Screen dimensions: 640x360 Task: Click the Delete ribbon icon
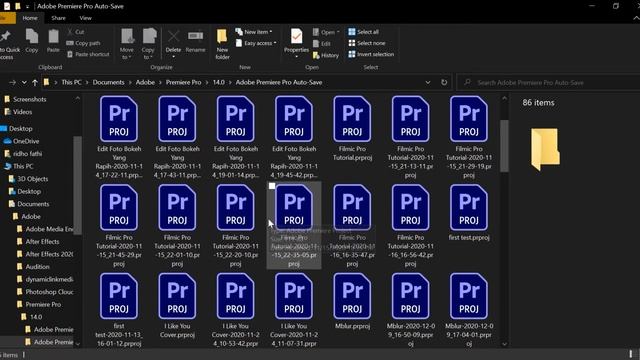coord(173,43)
